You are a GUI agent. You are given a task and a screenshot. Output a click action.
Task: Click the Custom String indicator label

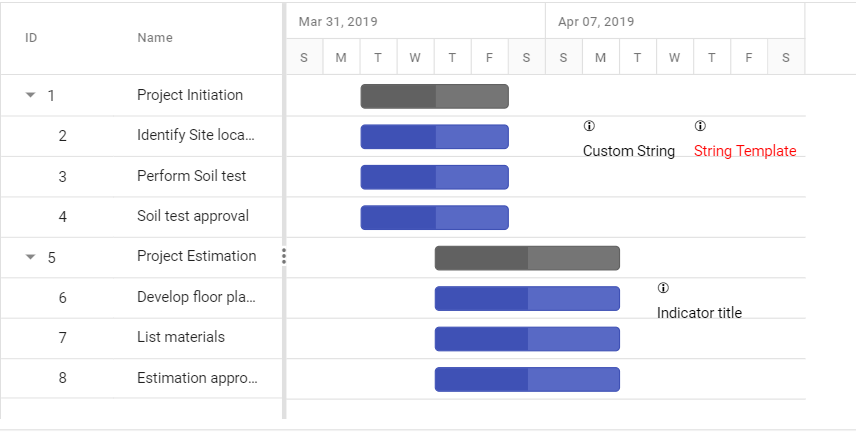629,151
